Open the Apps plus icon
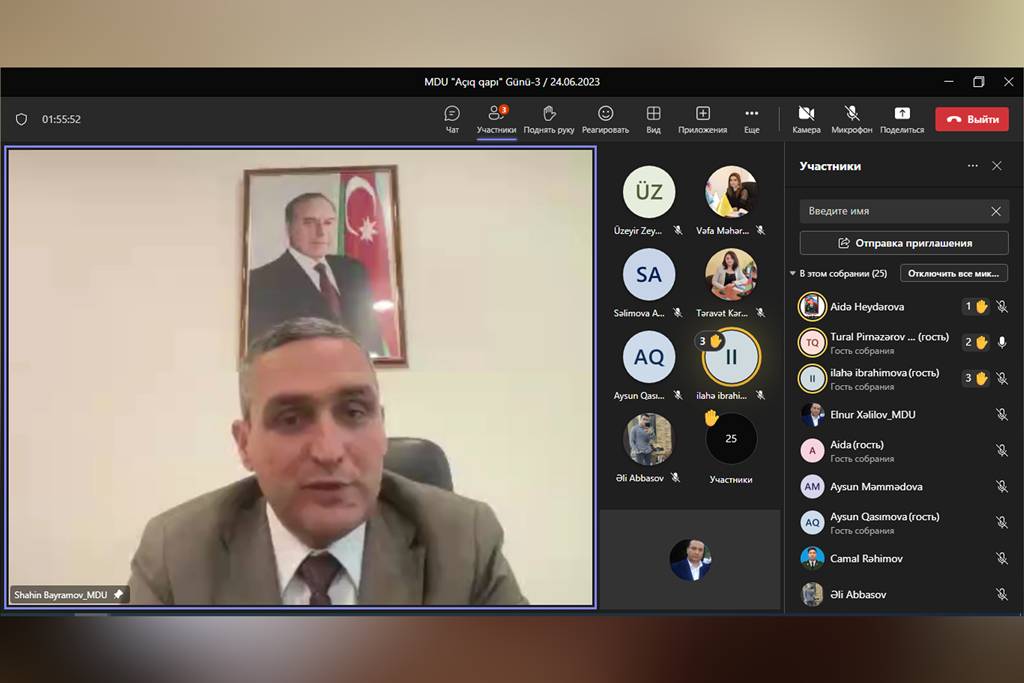Image resolution: width=1024 pixels, height=683 pixels. point(703,114)
